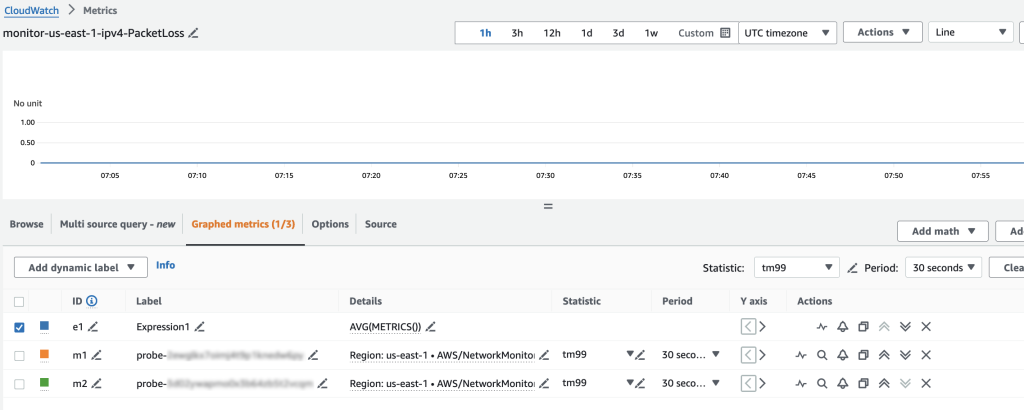Switch m1 to right Y axis
1024x410 pixels.
point(762,355)
